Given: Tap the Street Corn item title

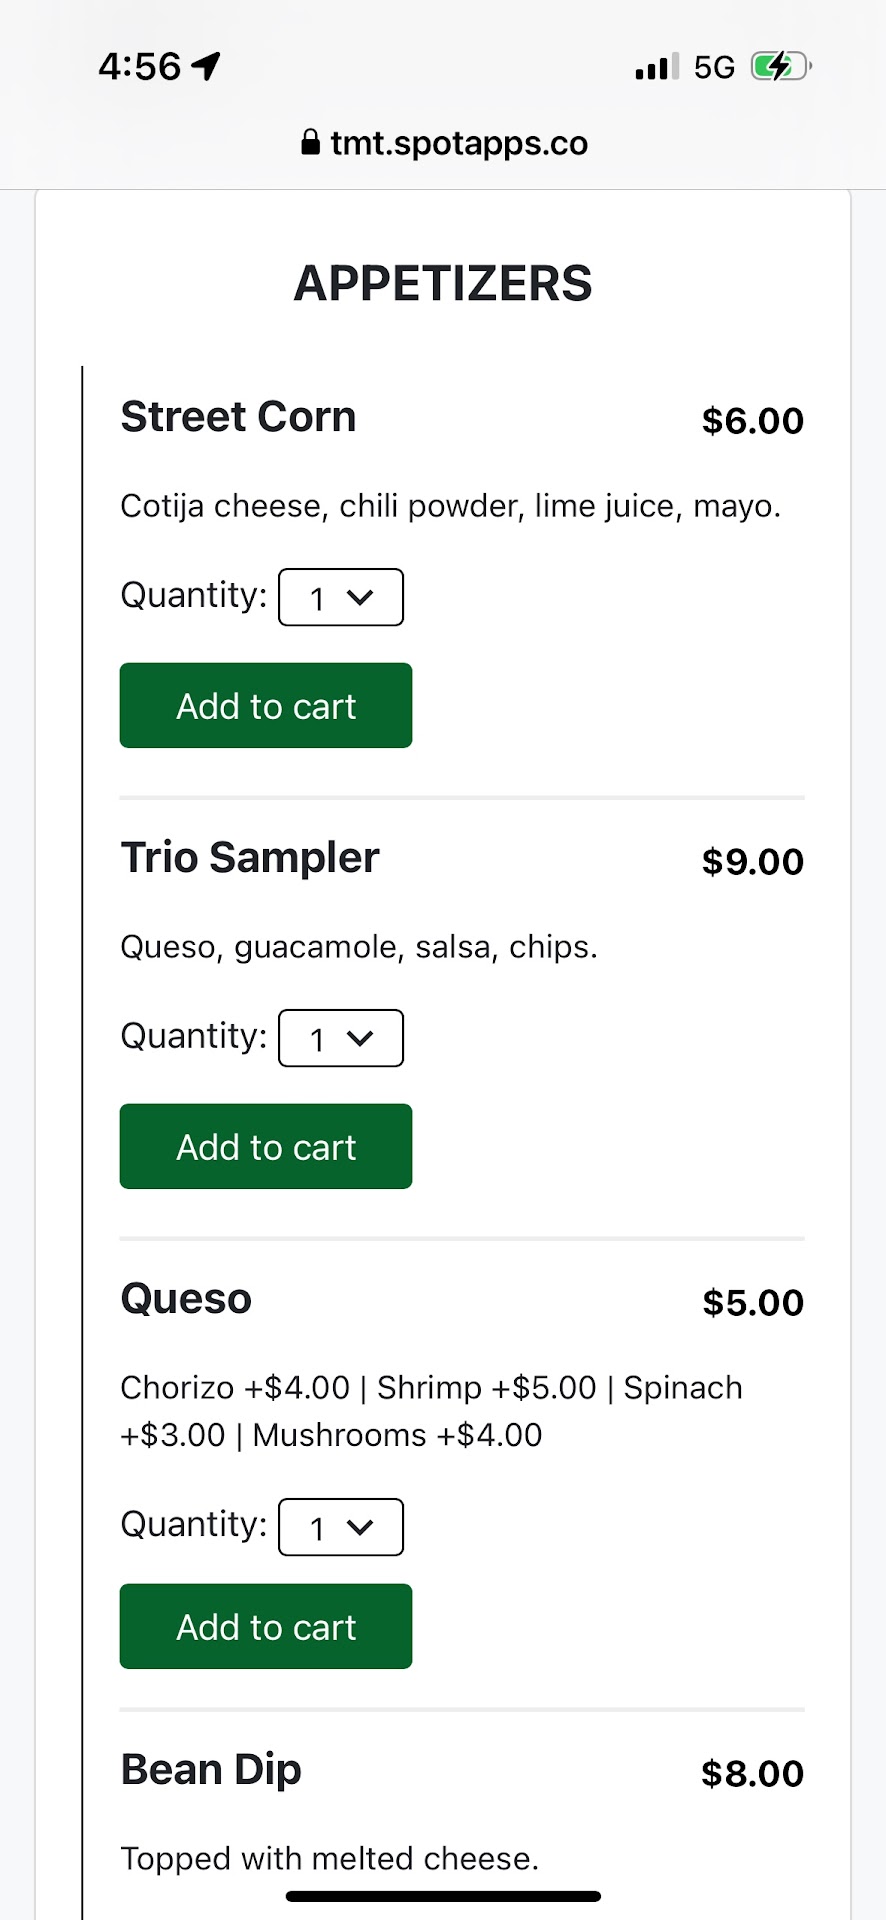Looking at the screenshot, I should tap(238, 417).
